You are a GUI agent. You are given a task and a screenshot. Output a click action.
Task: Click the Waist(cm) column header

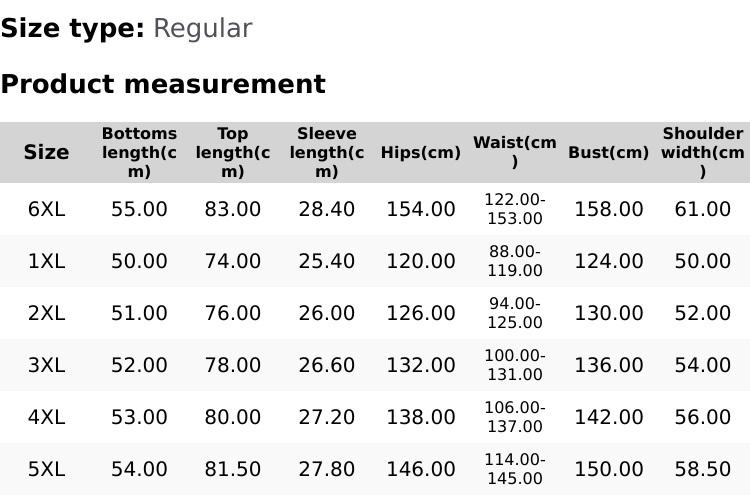514,152
